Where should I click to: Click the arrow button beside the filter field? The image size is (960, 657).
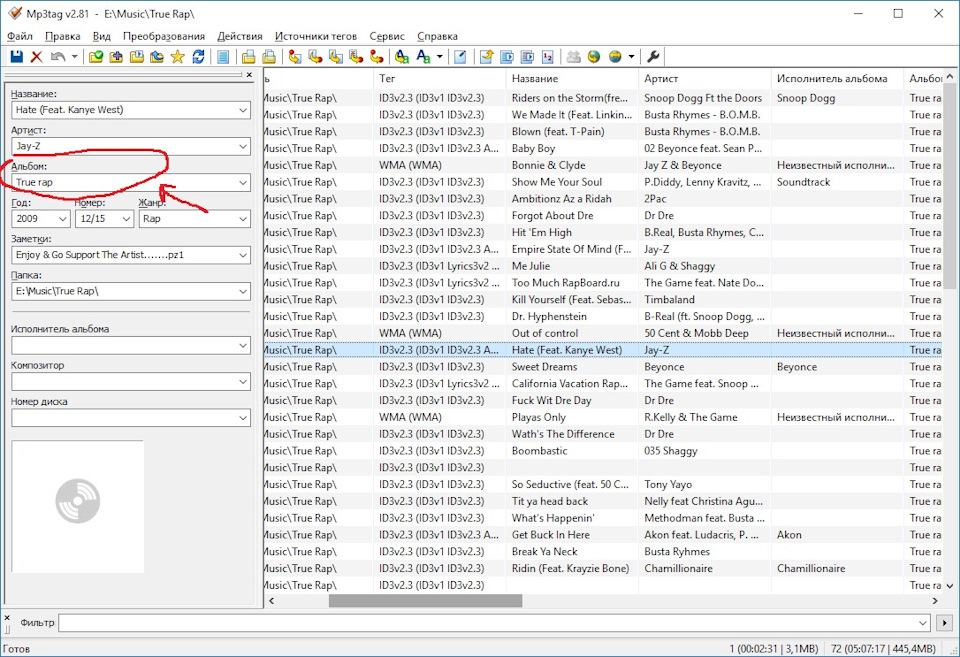coord(944,623)
